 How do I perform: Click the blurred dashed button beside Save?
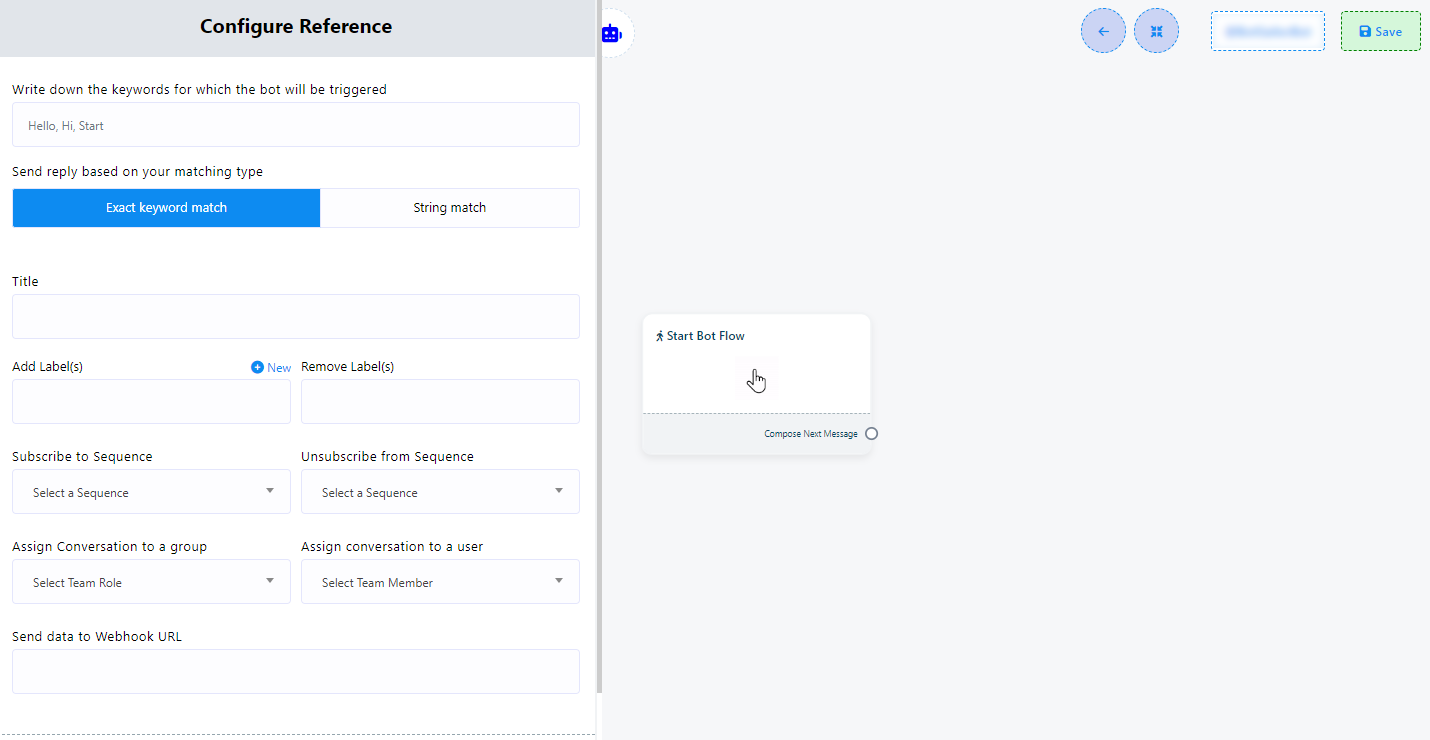point(1267,31)
